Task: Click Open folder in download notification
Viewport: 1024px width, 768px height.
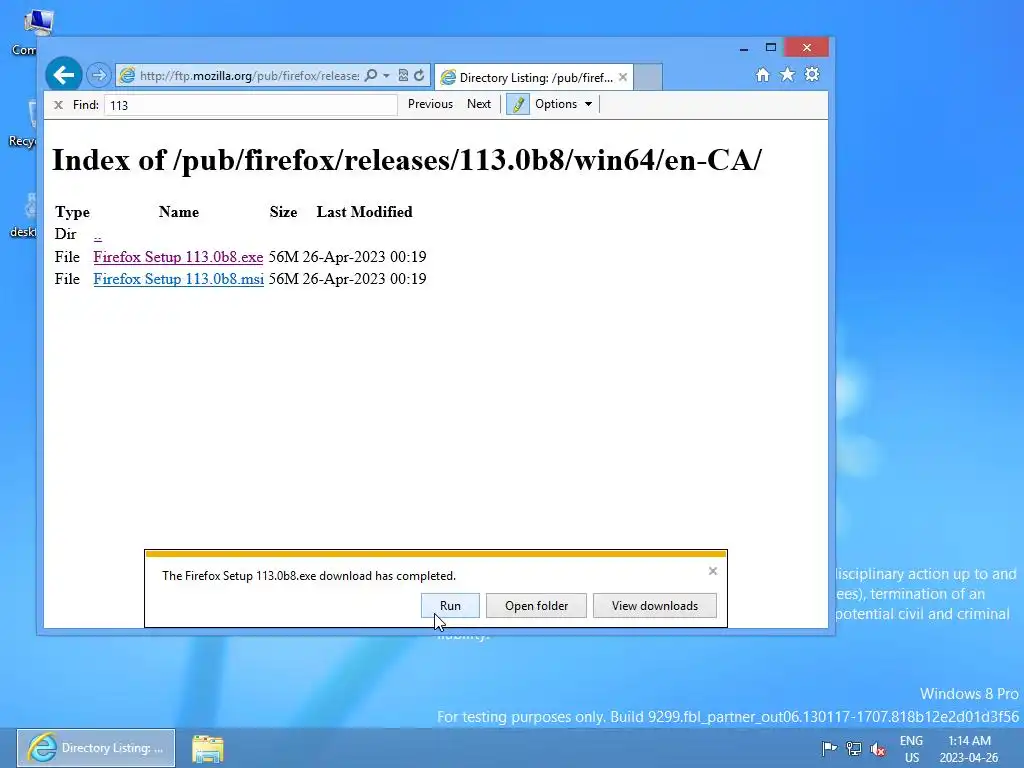Action: (x=536, y=605)
